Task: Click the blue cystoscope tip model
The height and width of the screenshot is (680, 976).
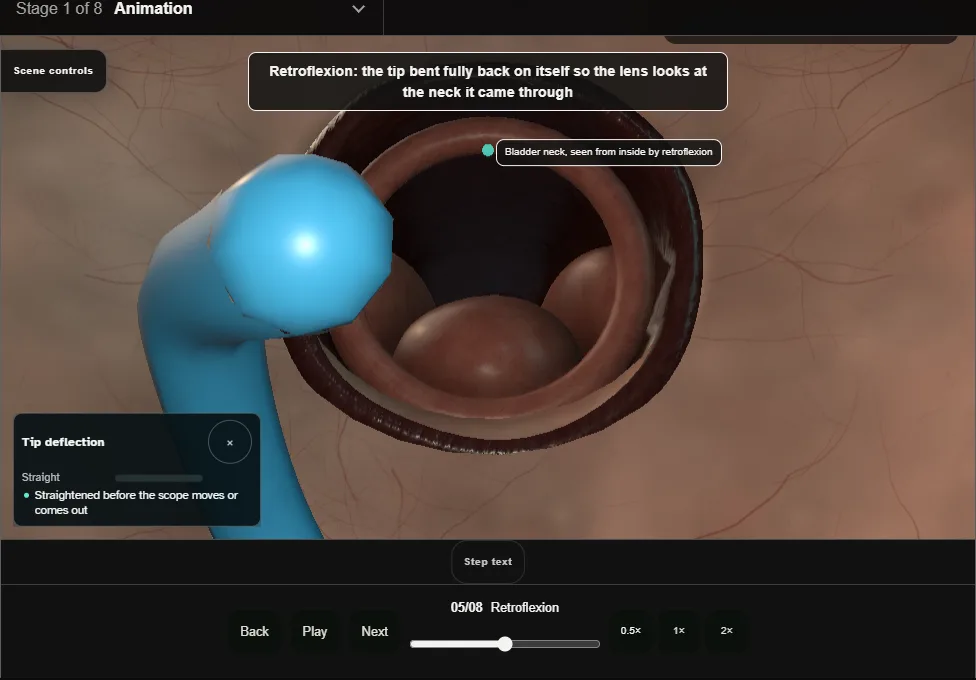Action: (301, 245)
